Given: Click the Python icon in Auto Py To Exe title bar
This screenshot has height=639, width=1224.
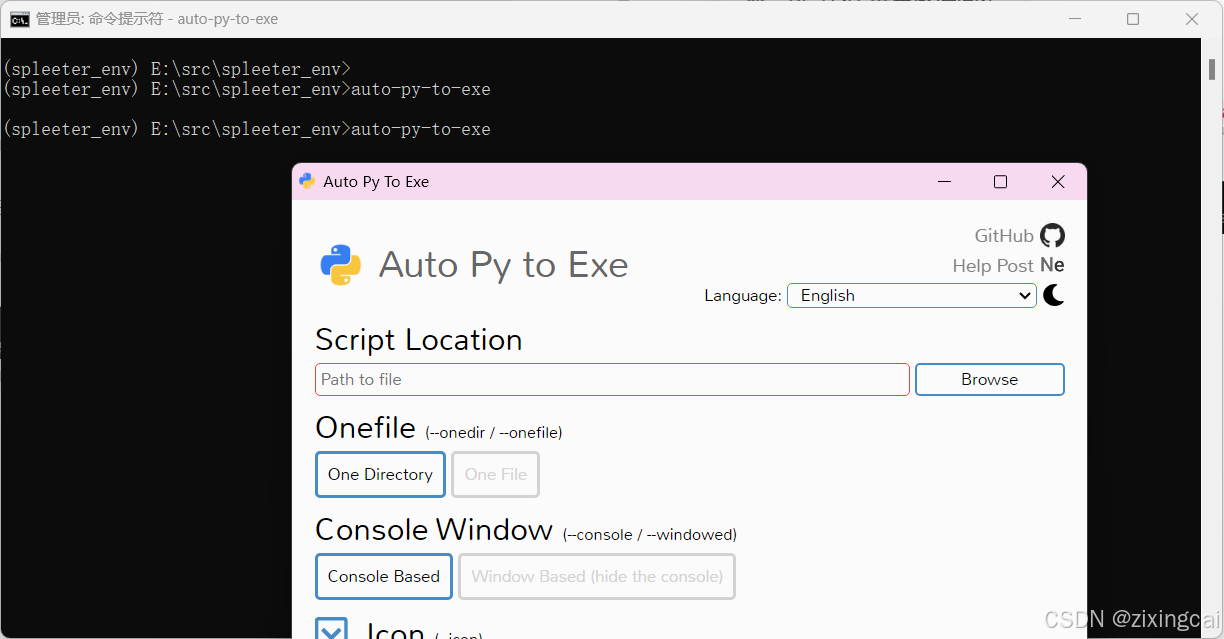Looking at the screenshot, I should (x=306, y=181).
